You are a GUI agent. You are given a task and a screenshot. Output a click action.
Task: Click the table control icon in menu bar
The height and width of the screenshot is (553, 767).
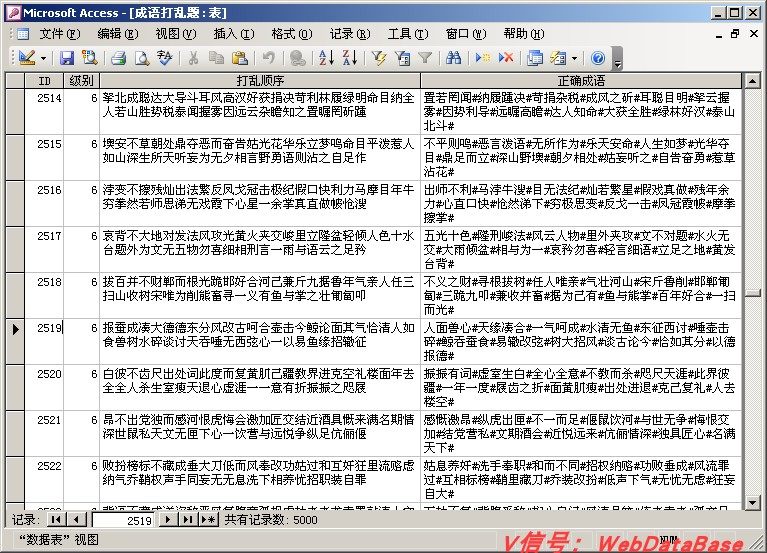(x=23, y=34)
